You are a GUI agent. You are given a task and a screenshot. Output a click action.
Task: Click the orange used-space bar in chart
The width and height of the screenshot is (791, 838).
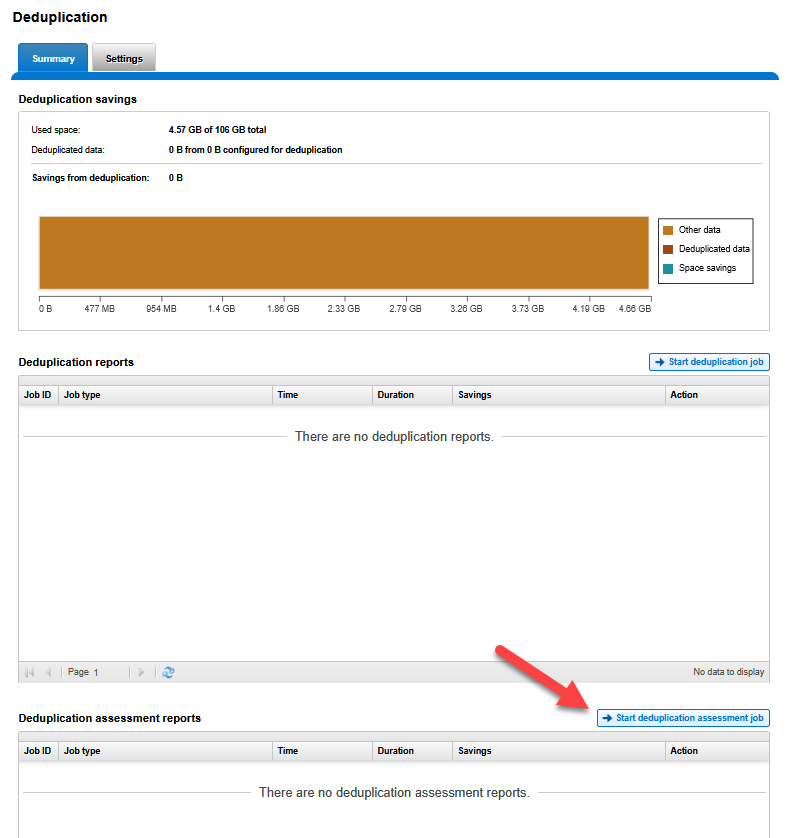point(344,255)
